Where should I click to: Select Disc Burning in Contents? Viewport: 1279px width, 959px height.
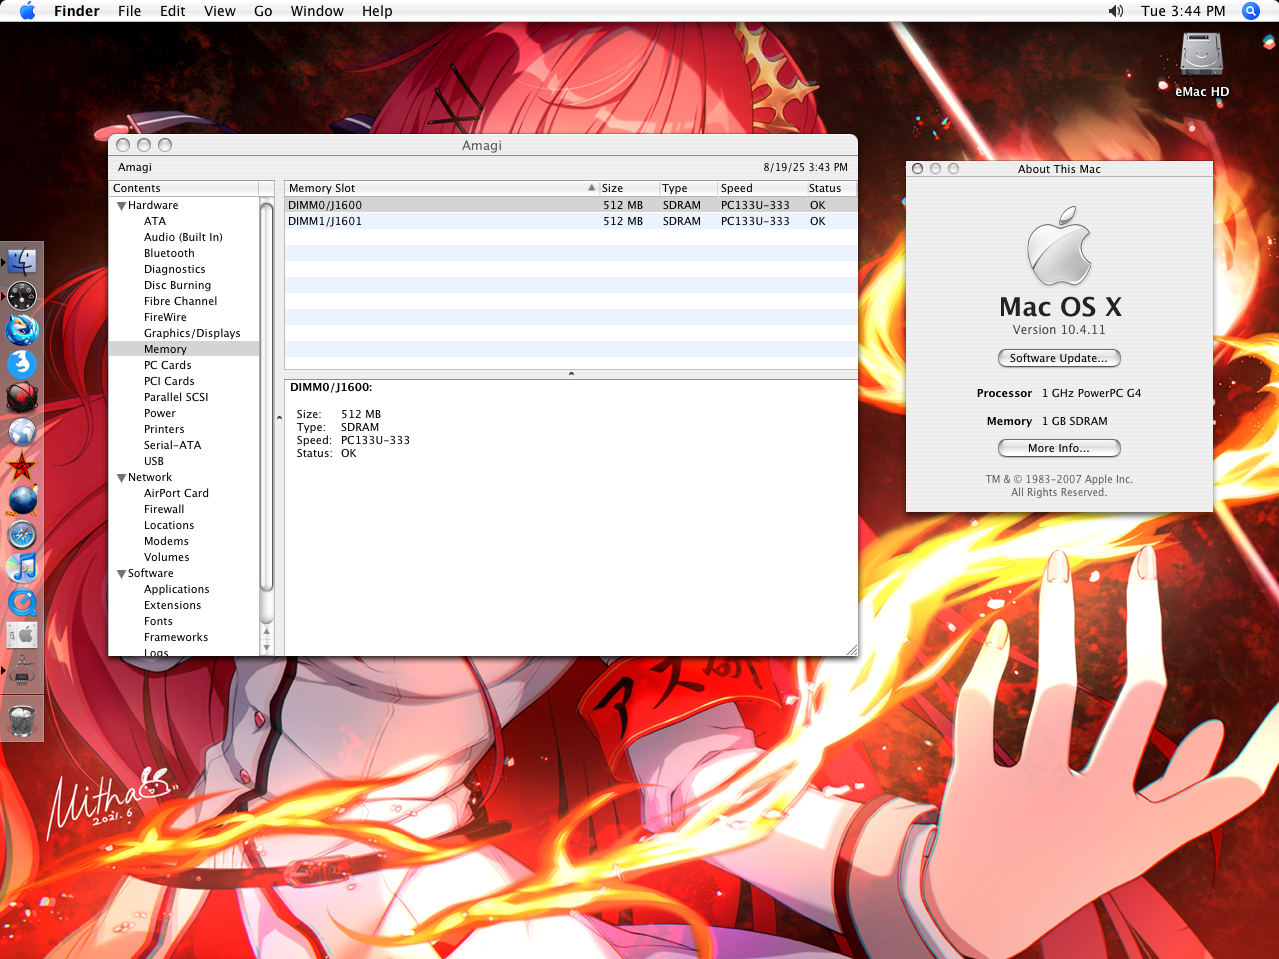click(177, 285)
